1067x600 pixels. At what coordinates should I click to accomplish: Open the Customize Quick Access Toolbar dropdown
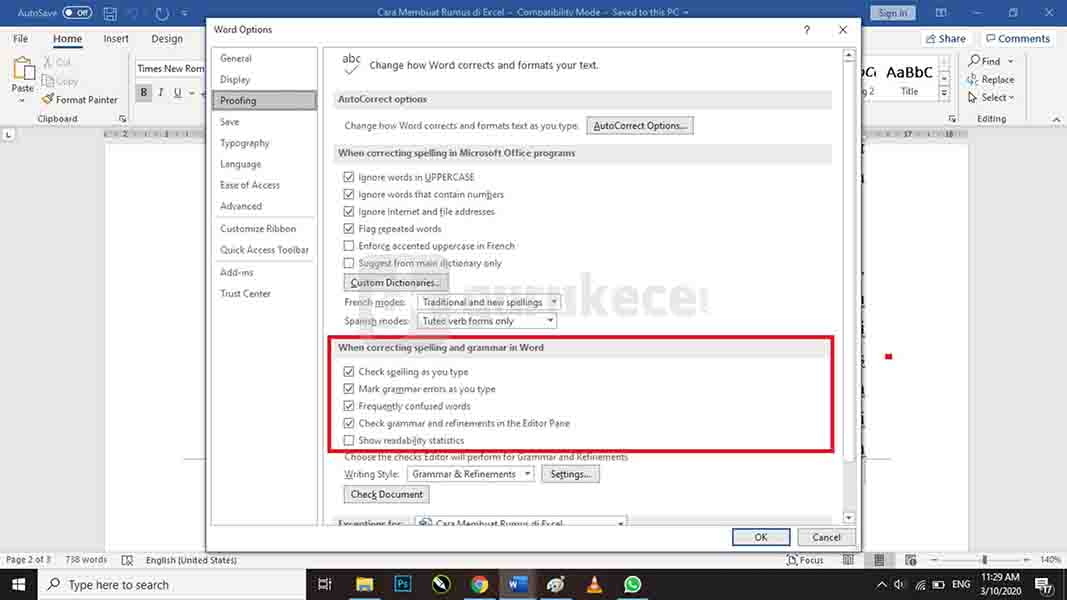[x=184, y=13]
